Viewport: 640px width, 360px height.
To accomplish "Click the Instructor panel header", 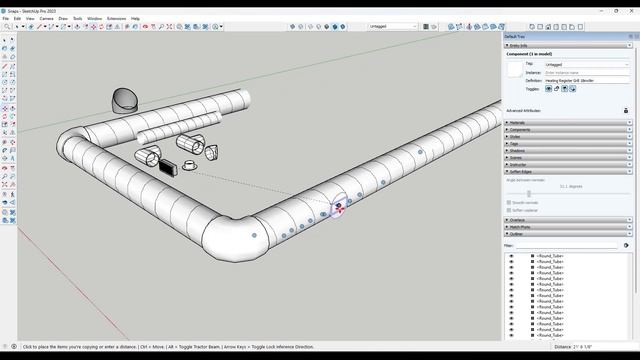I will point(568,164).
